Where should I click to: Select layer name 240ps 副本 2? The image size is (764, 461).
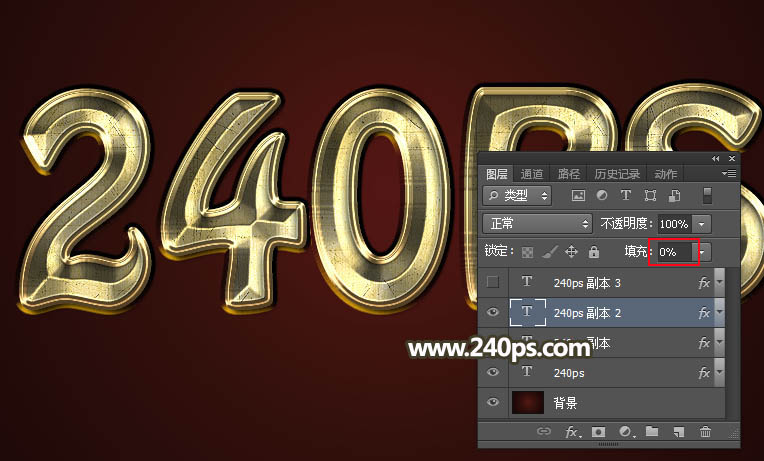click(x=587, y=313)
